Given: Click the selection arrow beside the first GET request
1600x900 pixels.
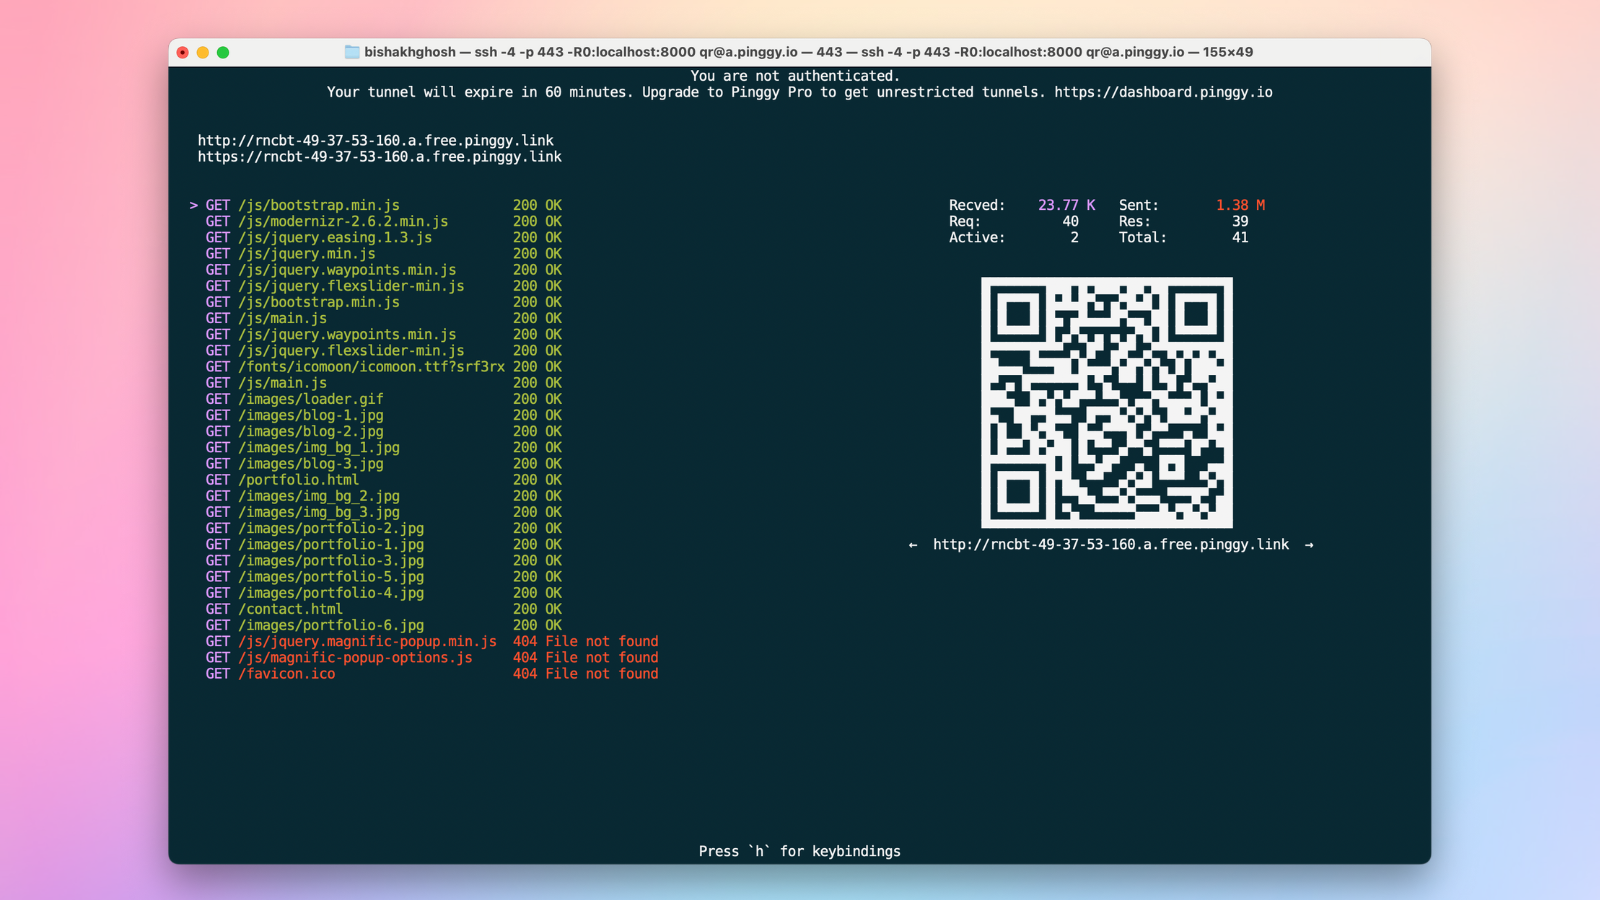Looking at the screenshot, I should point(193,205).
